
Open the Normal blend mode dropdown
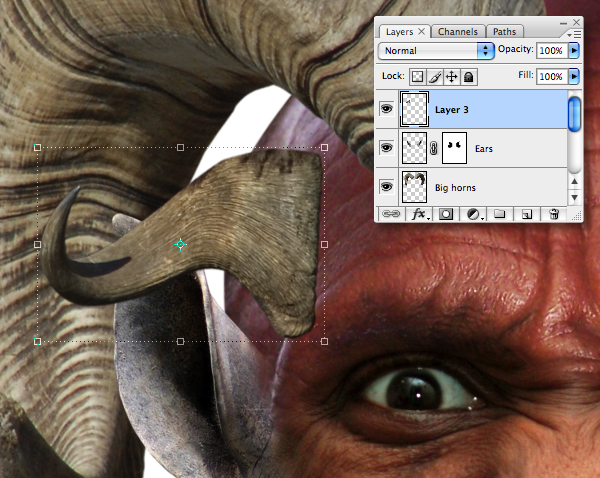click(436, 51)
